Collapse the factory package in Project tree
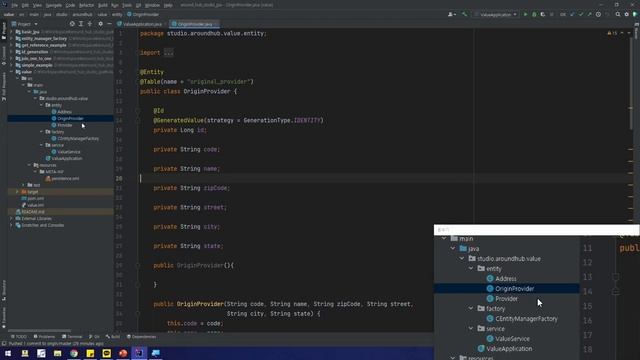 click(x=41, y=132)
